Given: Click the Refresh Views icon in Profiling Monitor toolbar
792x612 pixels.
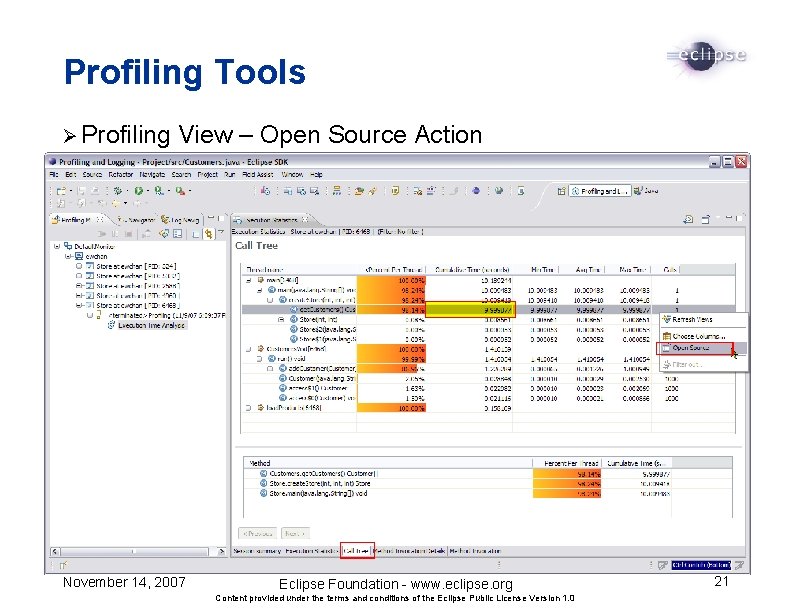Looking at the screenshot, I should pos(164,234).
